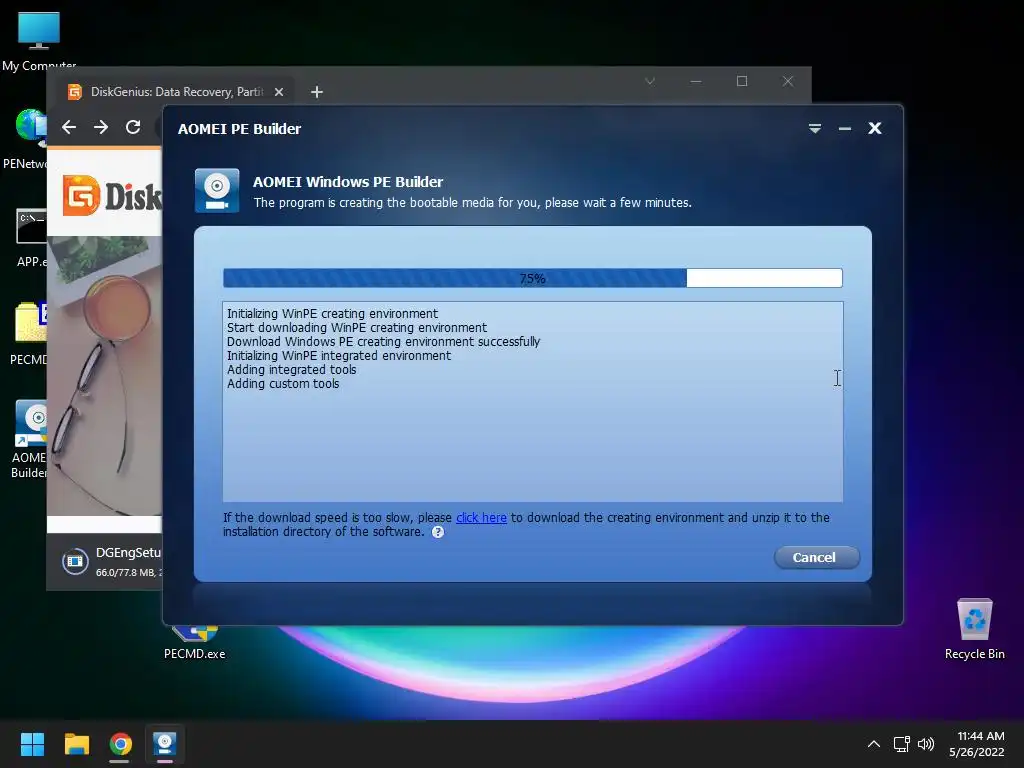Open the volume tray icon
Screen dimensions: 1024x768
coord(926,744)
